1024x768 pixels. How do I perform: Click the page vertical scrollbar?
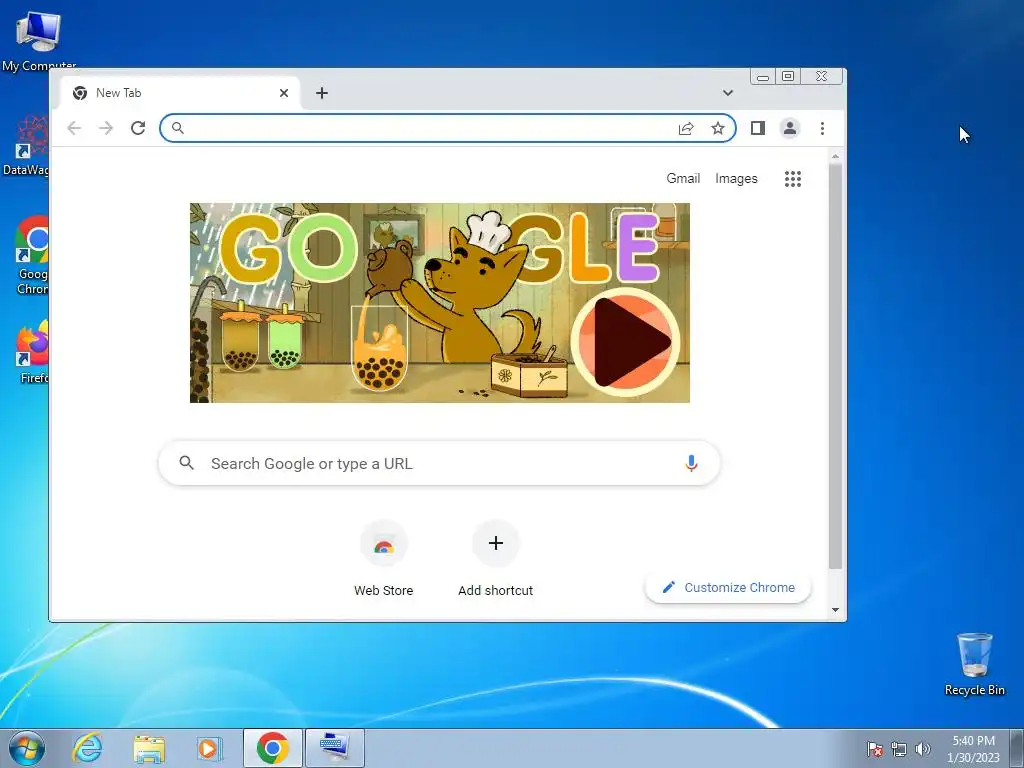pyautogui.click(x=835, y=366)
